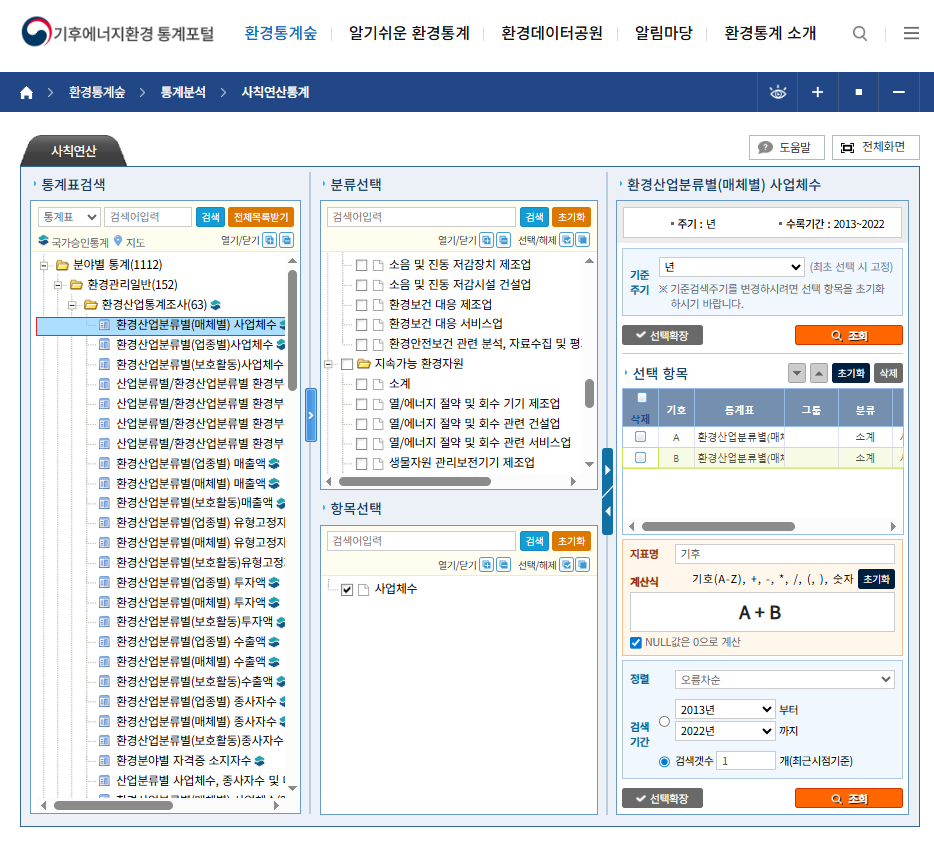The height and width of the screenshot is (844, 934).
Task: Click the eye accessibility icon in the blue bar
Action: tap(778, 93)
